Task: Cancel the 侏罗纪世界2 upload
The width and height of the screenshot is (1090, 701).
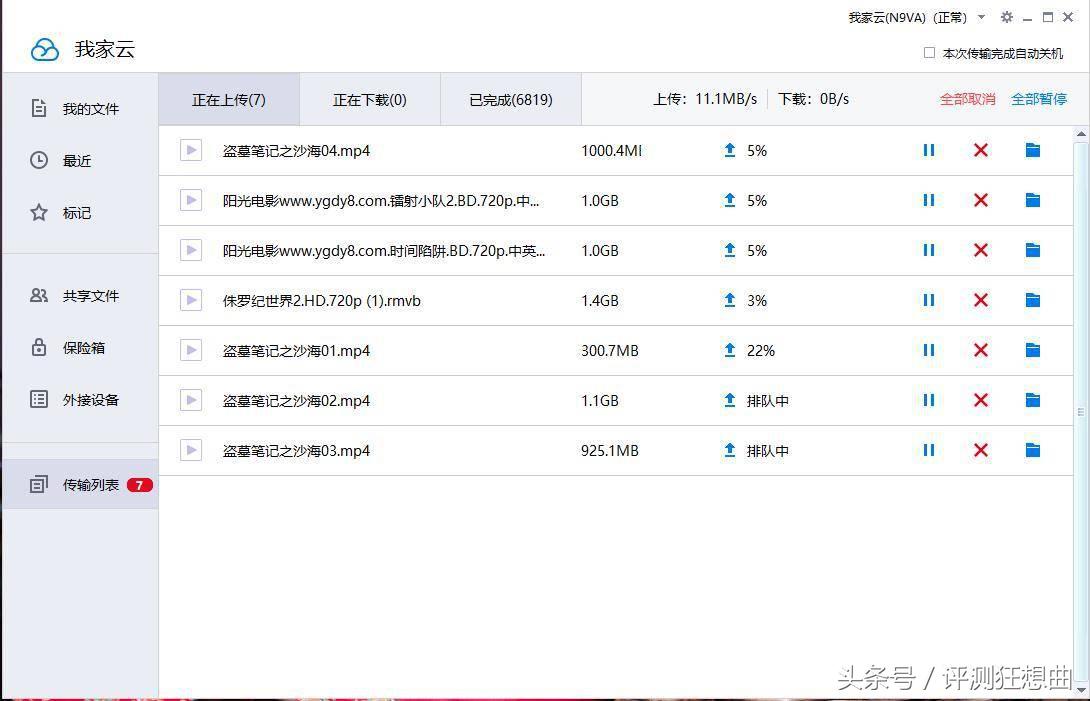Action: coord(980,300)
